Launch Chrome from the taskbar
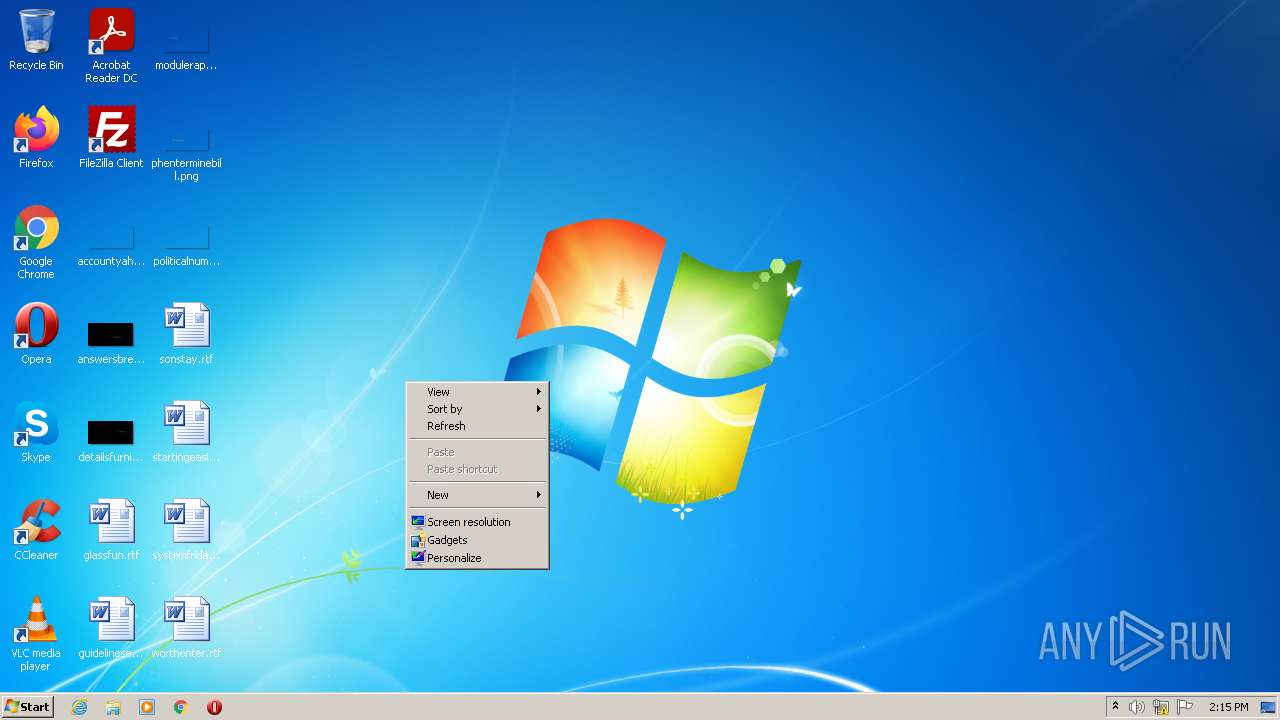Image resolution: width=1280 pixels, height=720 pixels. pos(181,707)
